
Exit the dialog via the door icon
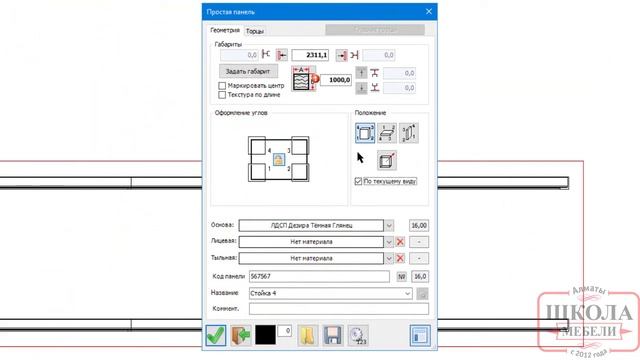point(241,335)
